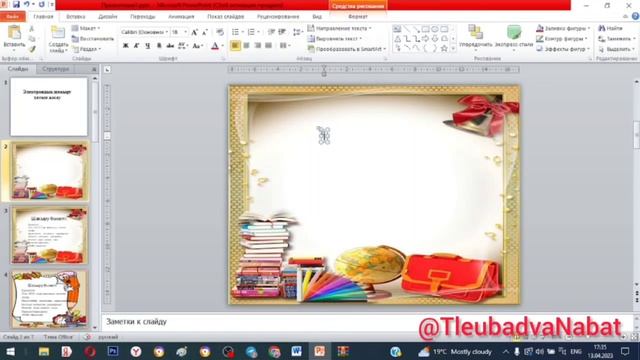Click the Восстановить reset button

point(93,38)
